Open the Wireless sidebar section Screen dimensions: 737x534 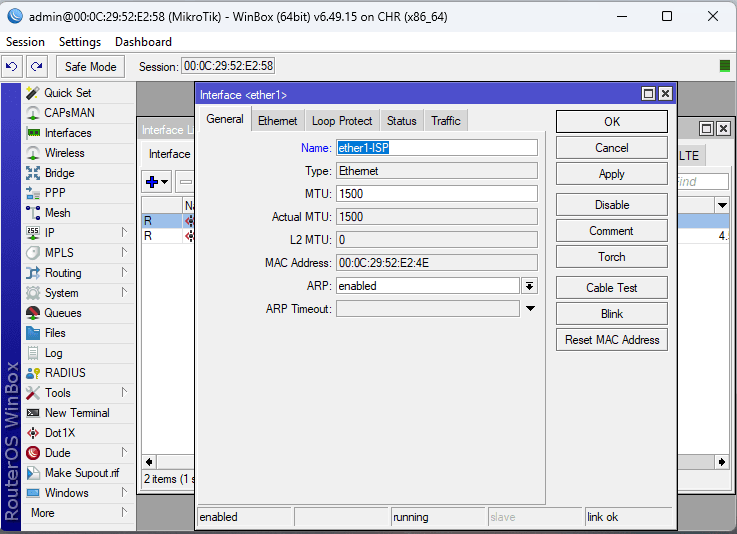(64, 153)
